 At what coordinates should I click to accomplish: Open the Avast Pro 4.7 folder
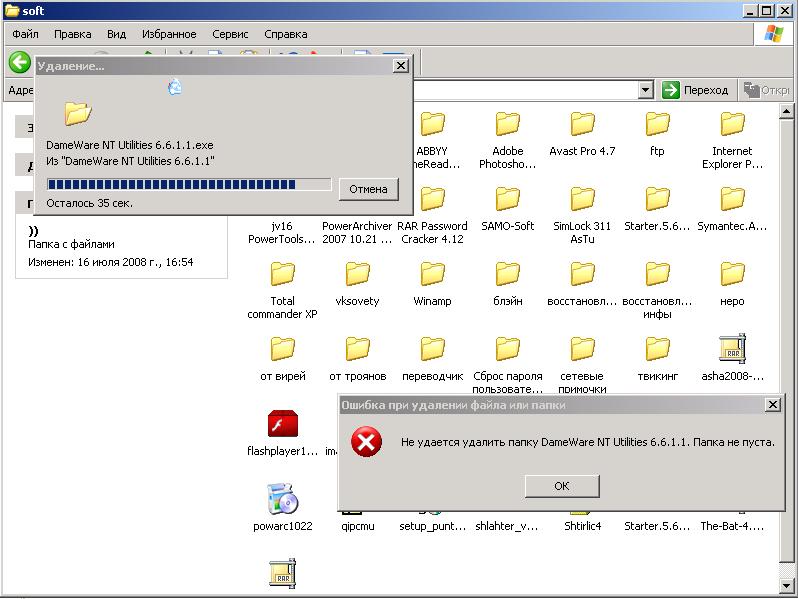(582, 124)
